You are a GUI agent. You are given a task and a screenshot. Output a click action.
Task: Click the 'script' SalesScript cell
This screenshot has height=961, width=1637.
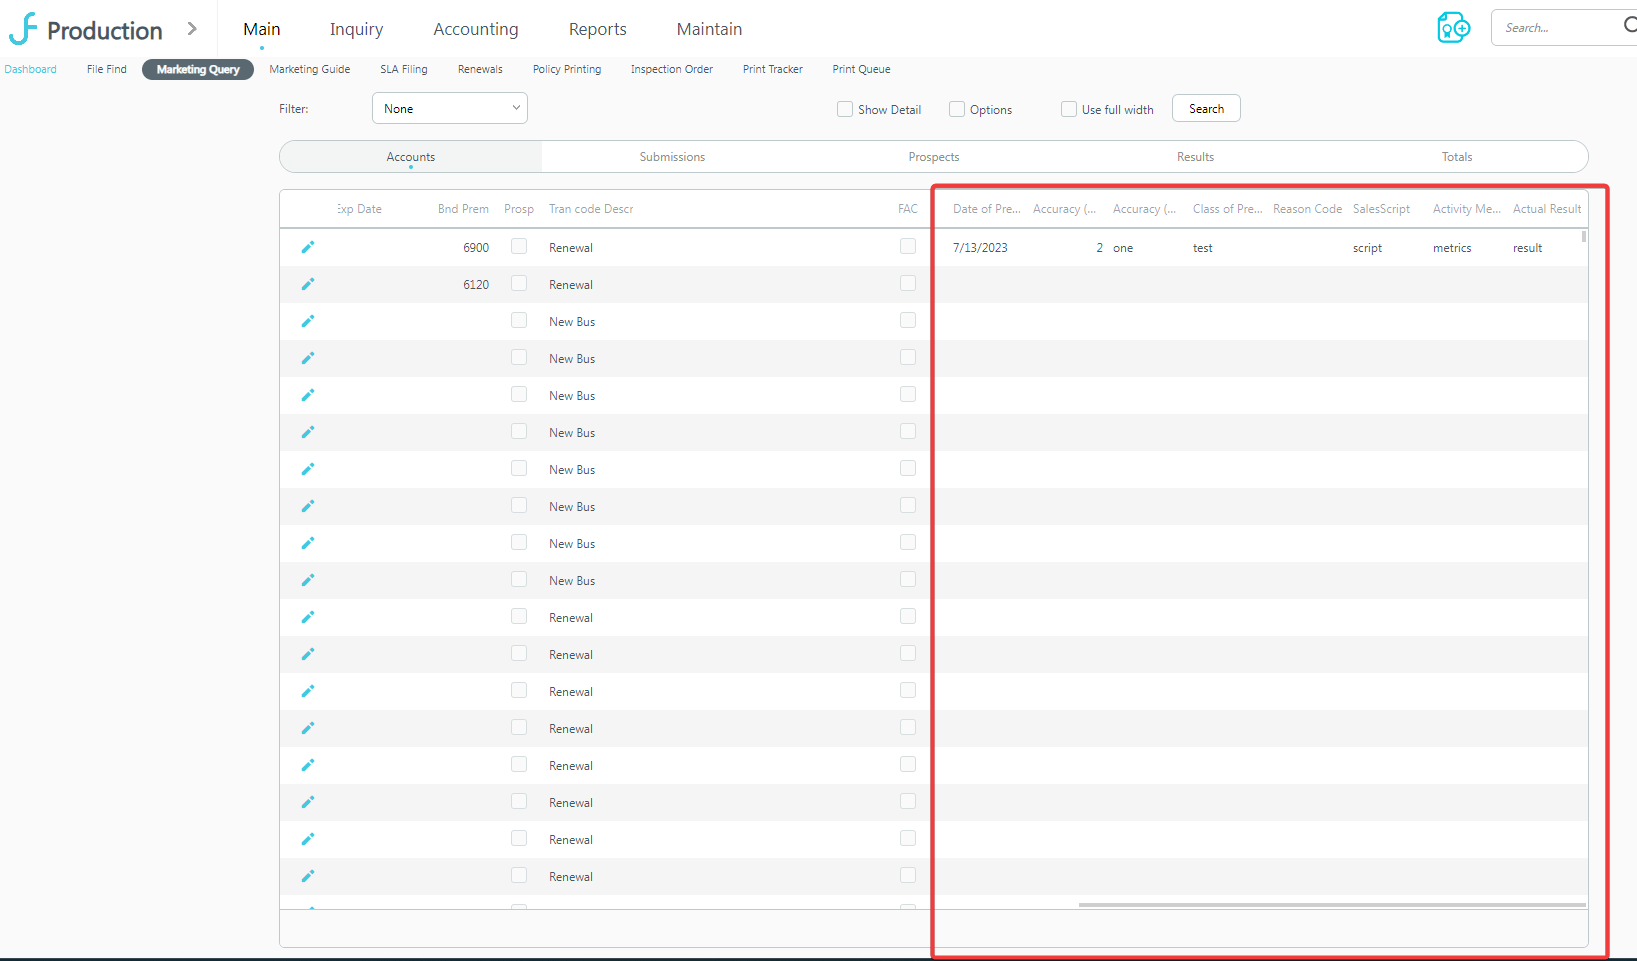pos(1367,248)
